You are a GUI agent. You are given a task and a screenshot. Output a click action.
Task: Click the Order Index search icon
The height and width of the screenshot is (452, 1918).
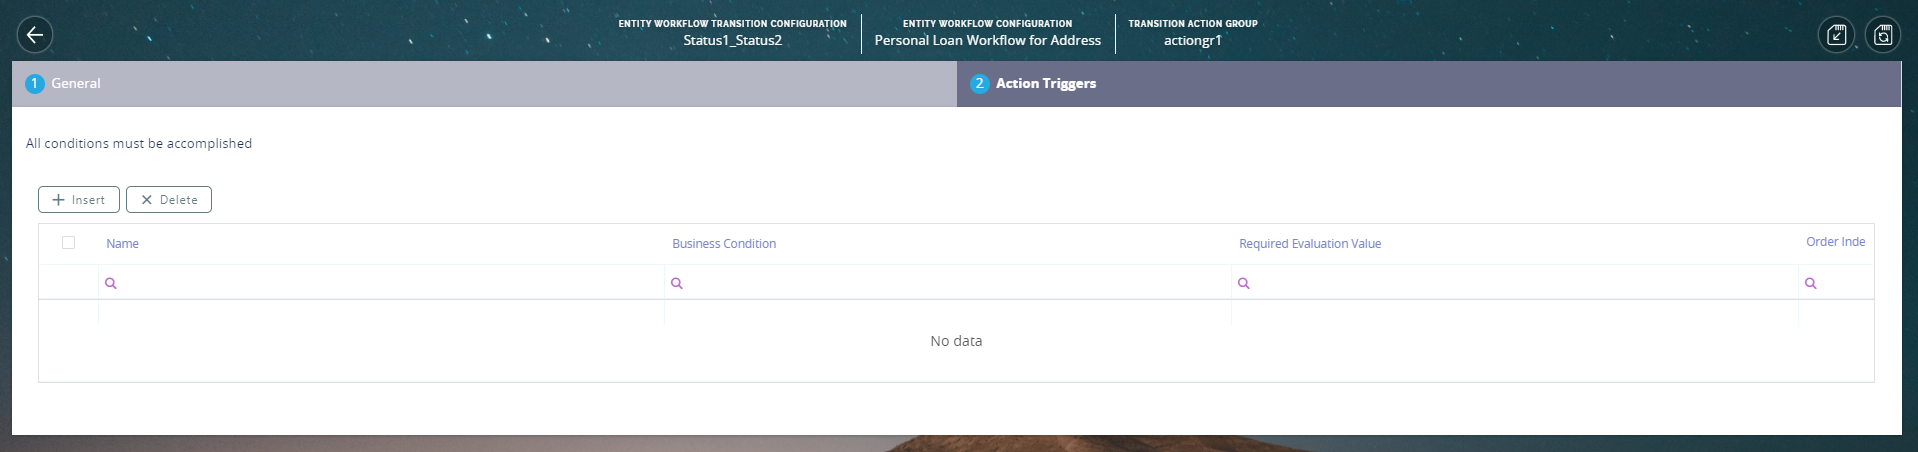pos(1810,283)
